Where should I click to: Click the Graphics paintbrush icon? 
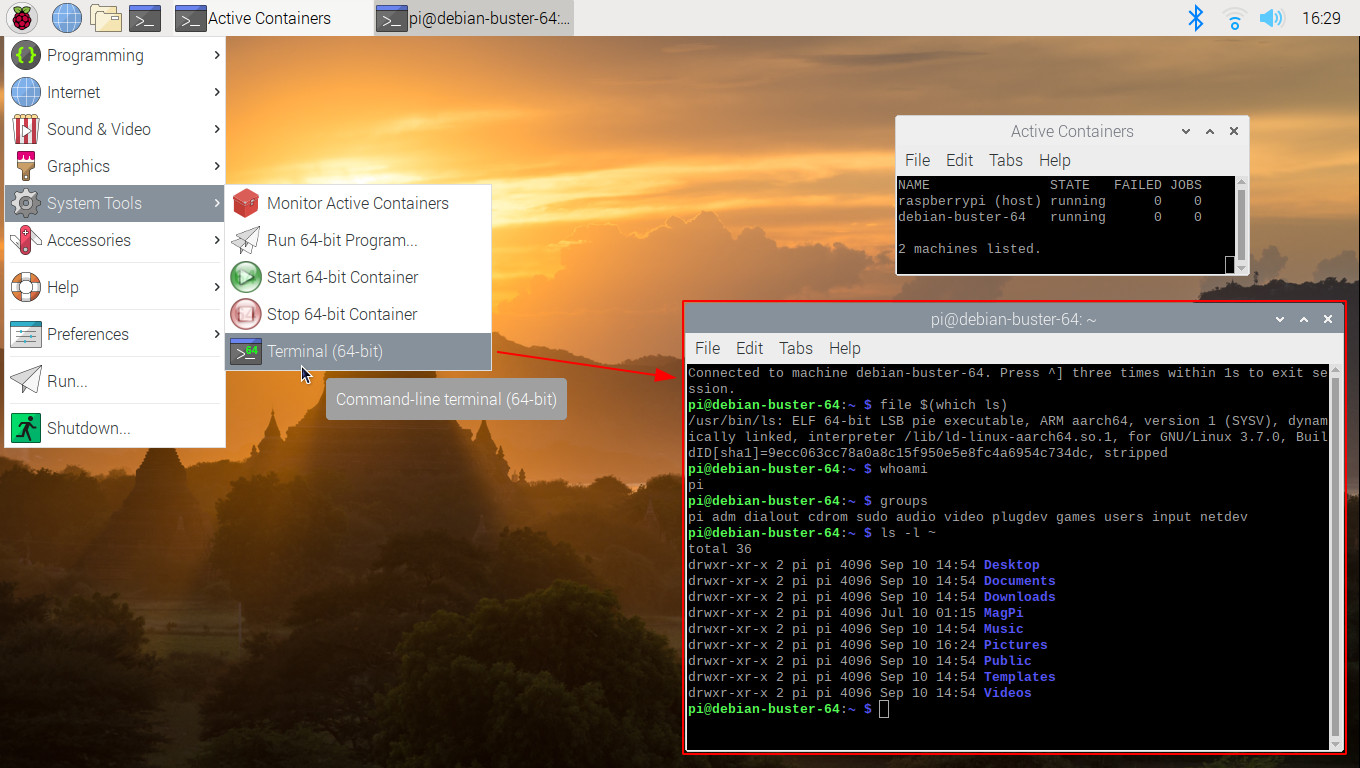26,166
